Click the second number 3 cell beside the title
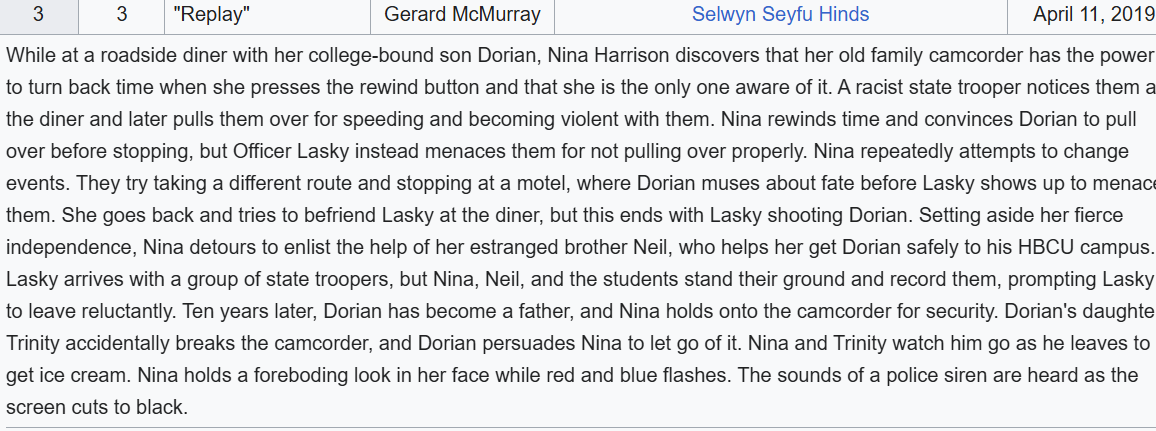Screen dimensions: 1156x431 coord(122,15)
